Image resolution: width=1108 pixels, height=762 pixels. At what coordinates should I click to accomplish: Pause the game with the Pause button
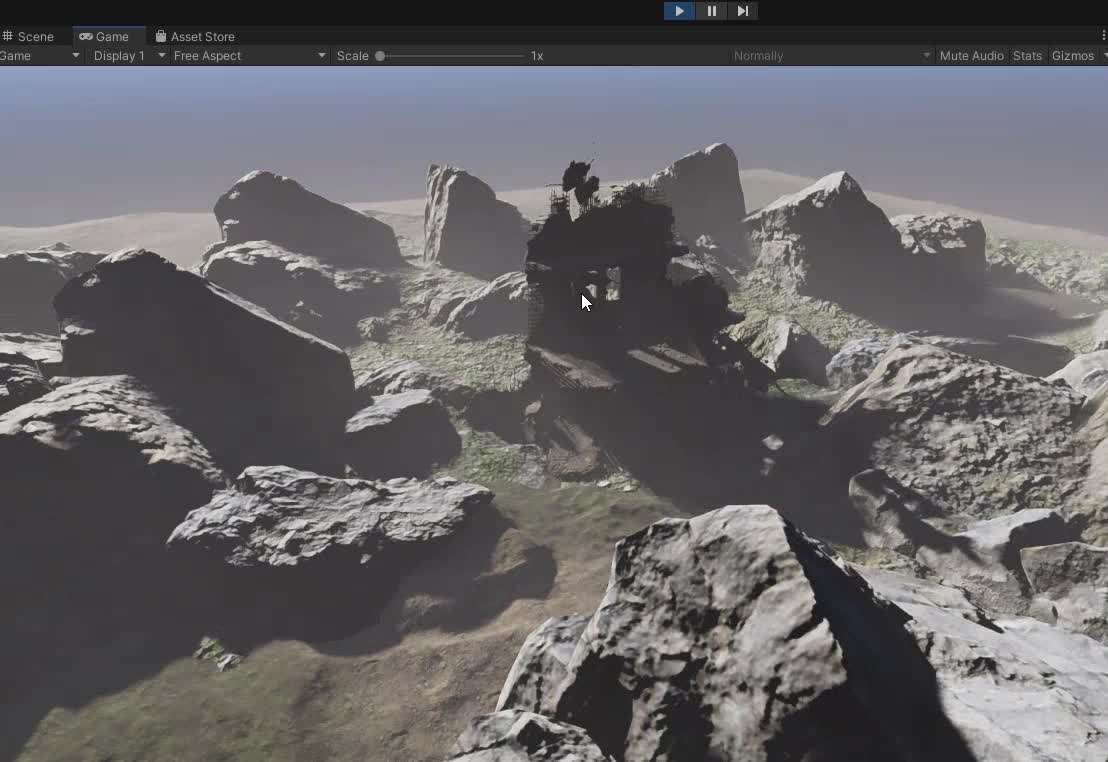pyautogui.click(x=711, y=11)
